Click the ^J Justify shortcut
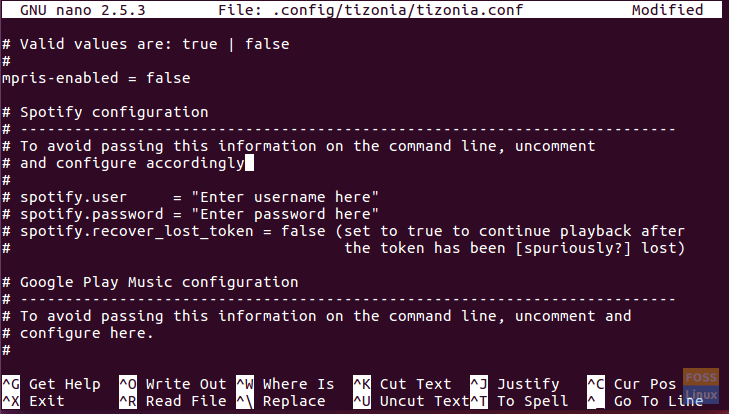The height and width of the screenshot is (414, 729). 515,384
